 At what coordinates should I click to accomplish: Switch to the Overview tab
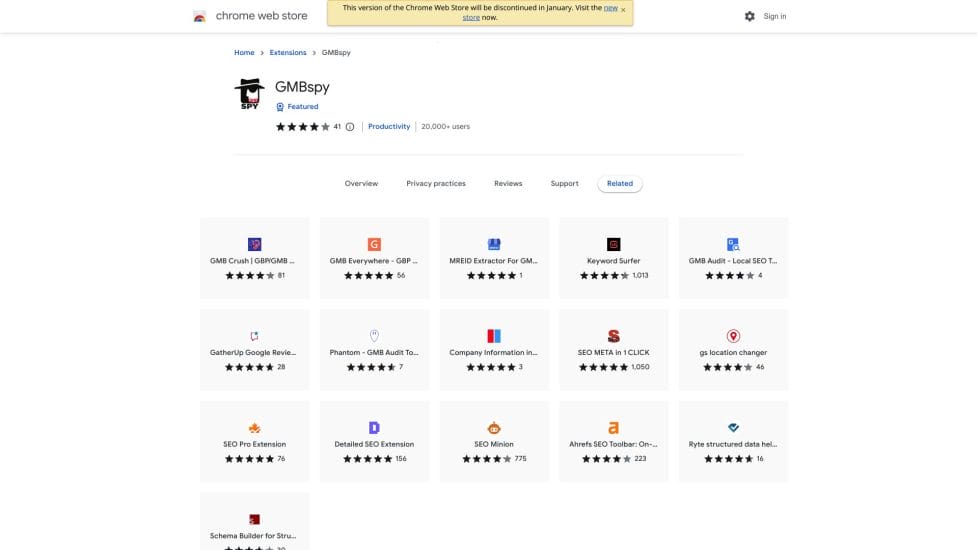pyautogui.click(x=361, y=184)
